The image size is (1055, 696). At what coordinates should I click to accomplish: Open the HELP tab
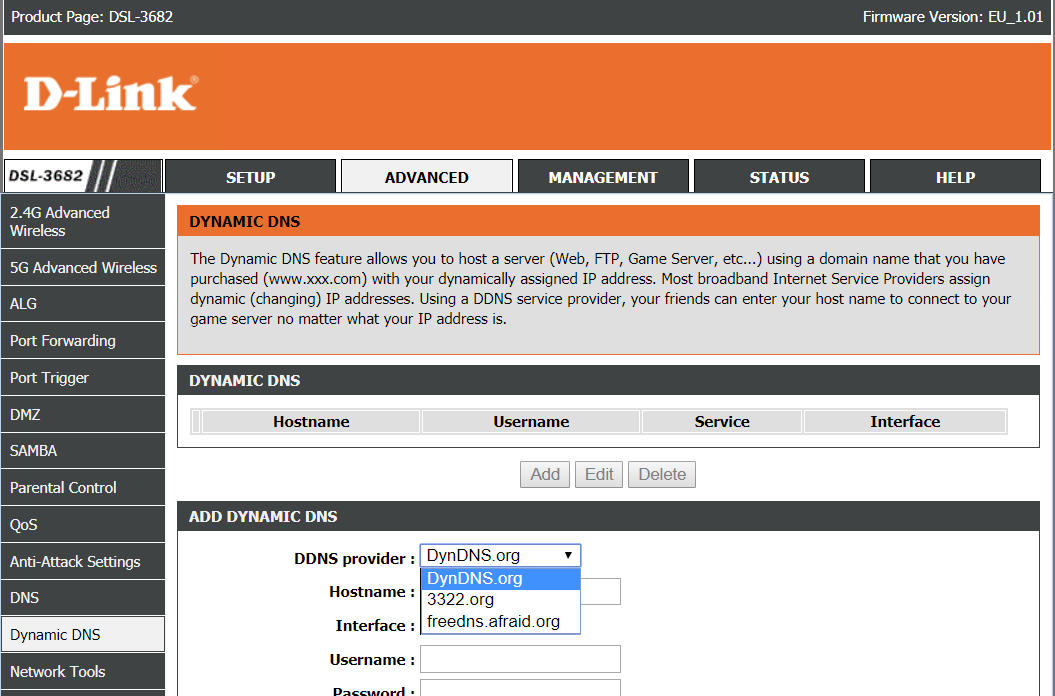click(955, 176)
